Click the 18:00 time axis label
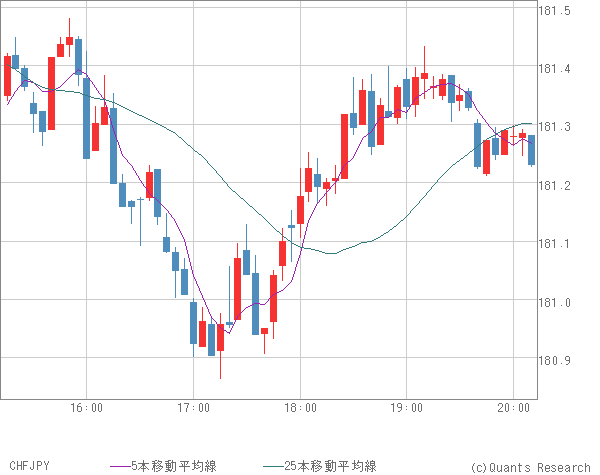This screenshot has width=600, height=475. point(300,408)
